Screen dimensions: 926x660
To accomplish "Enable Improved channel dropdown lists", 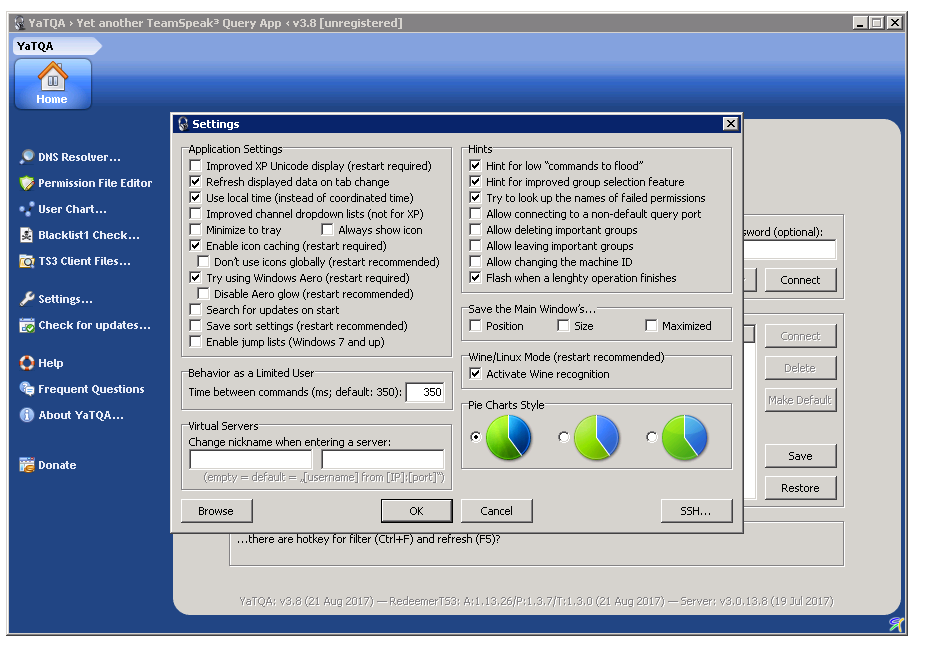I will coord(195,214).
